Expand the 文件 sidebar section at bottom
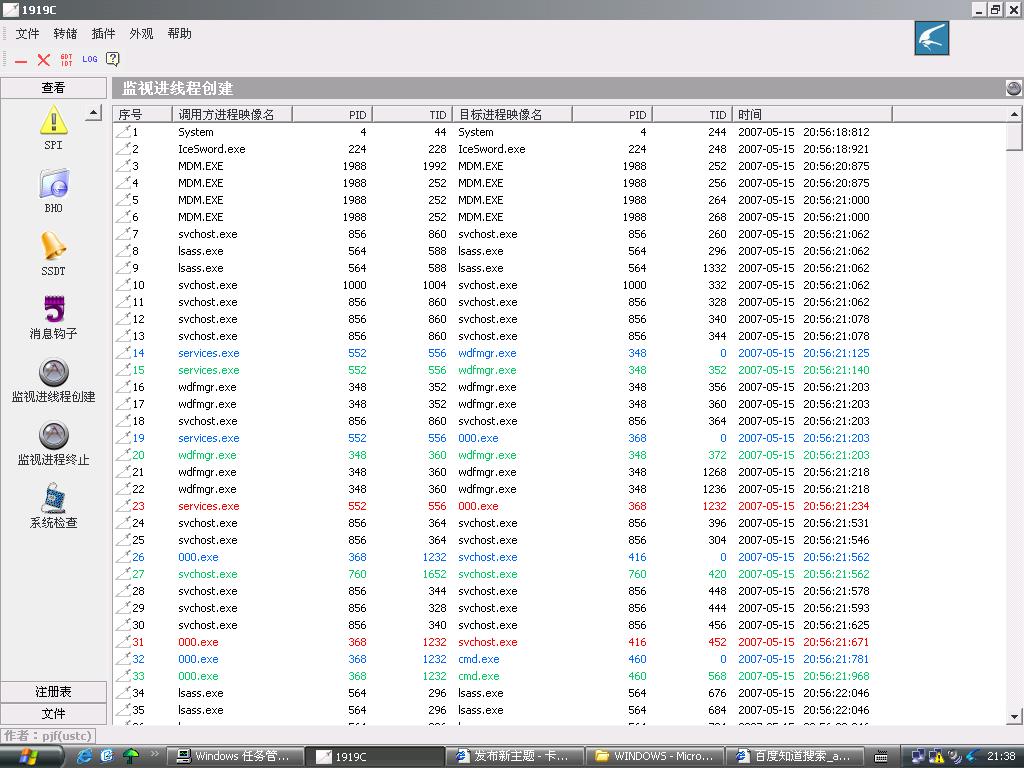Screen dimensions: 1024x768 coord(53,714)
